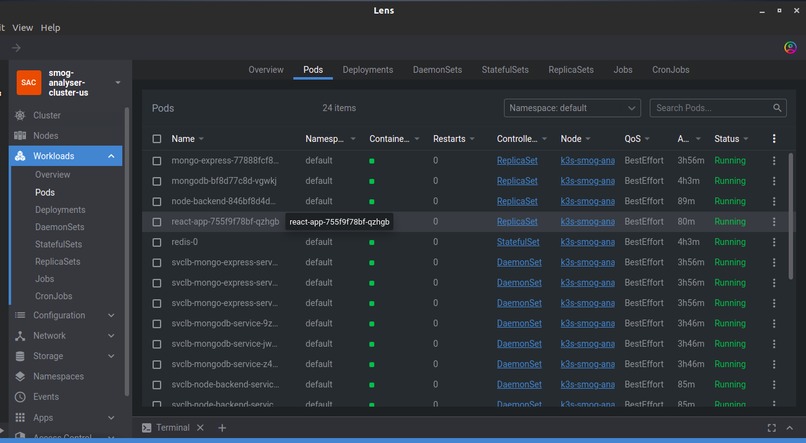Toggle the select-all pods checkbox
This screenshot has height=443, width=806.
click(157, 139)
